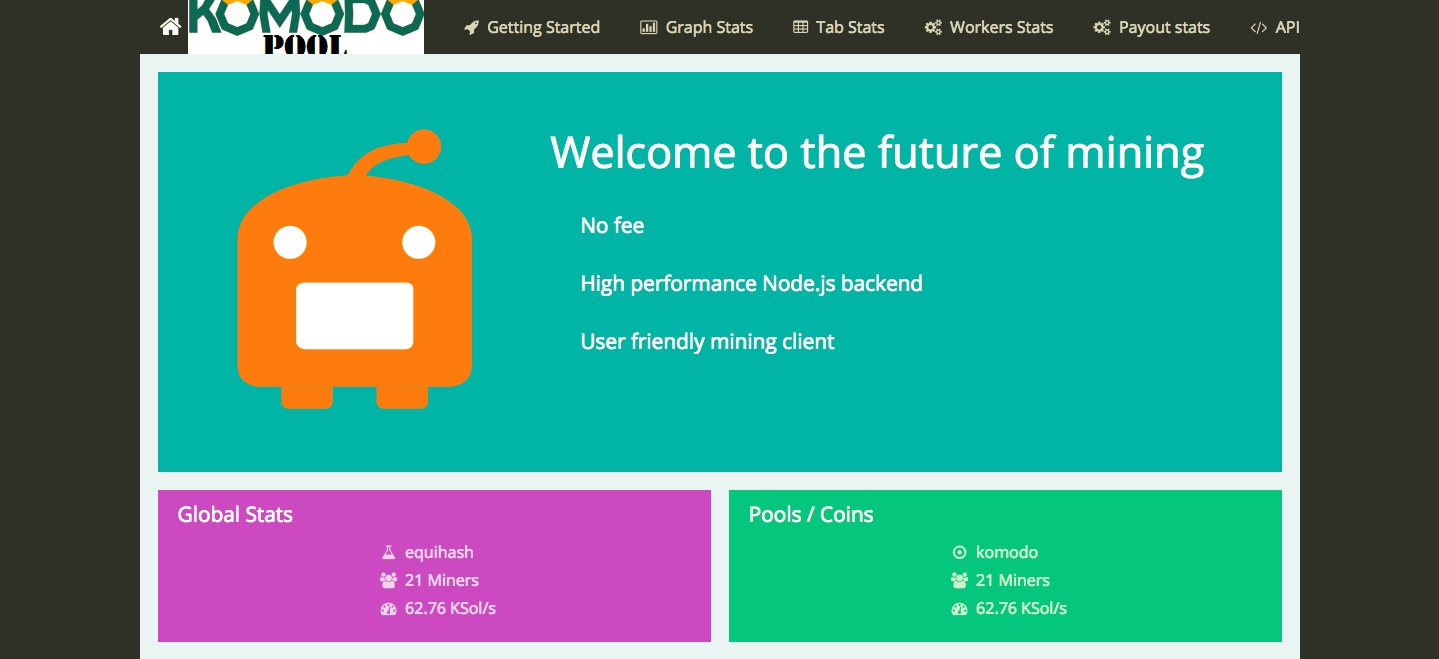The height and width of the screenshot is (659, 1439).
Task: Click 21 Miners in Global Stats
Action: 442,580
